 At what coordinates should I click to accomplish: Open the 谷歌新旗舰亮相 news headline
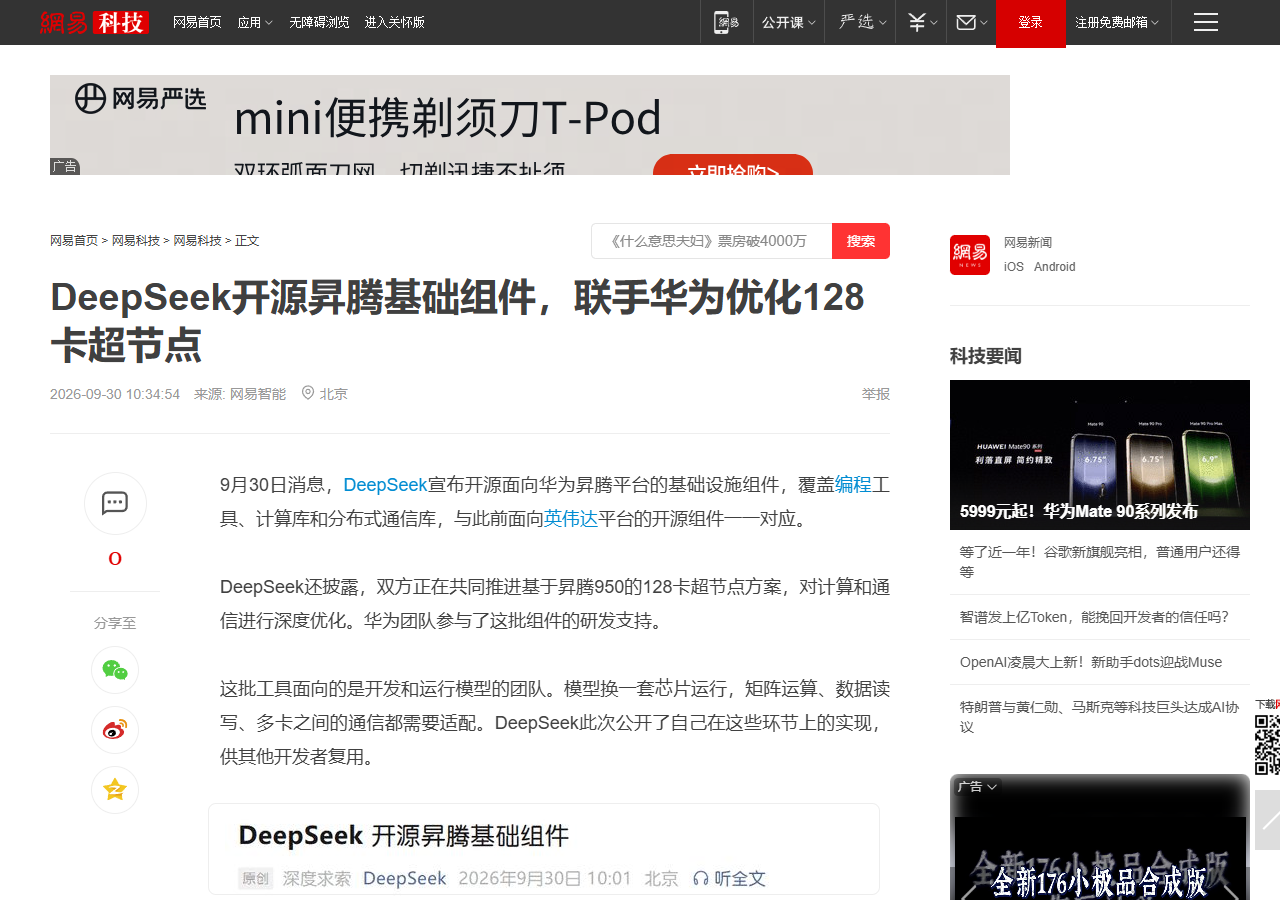pos(1100,562)
